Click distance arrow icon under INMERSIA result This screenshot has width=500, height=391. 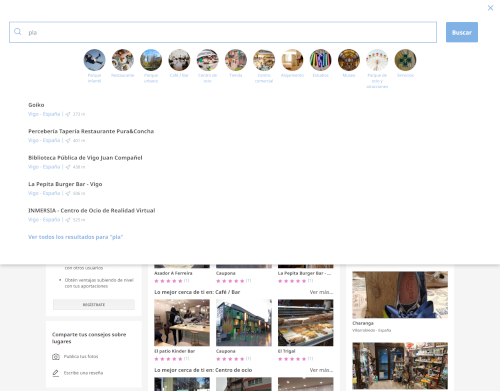(68, 220)
